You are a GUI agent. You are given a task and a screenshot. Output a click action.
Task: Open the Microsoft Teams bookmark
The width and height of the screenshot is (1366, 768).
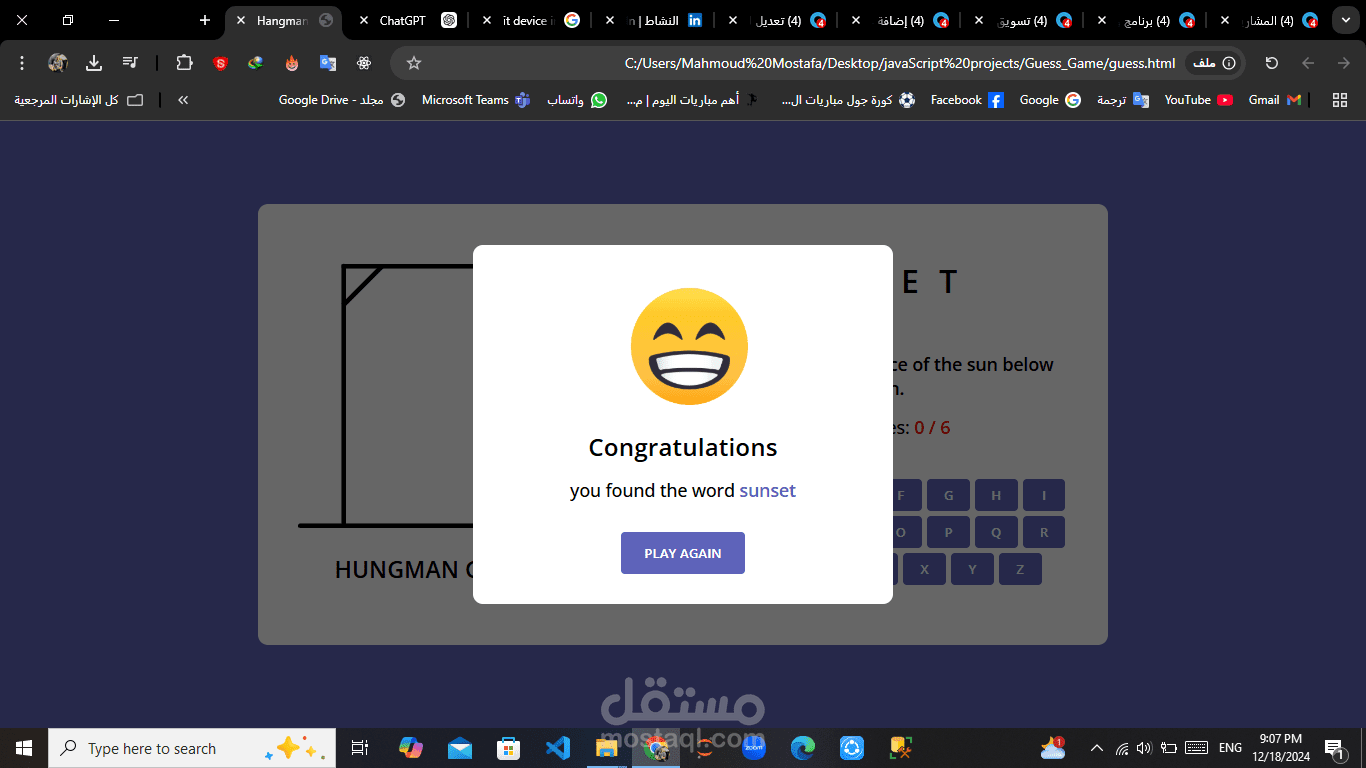[476, 100]
